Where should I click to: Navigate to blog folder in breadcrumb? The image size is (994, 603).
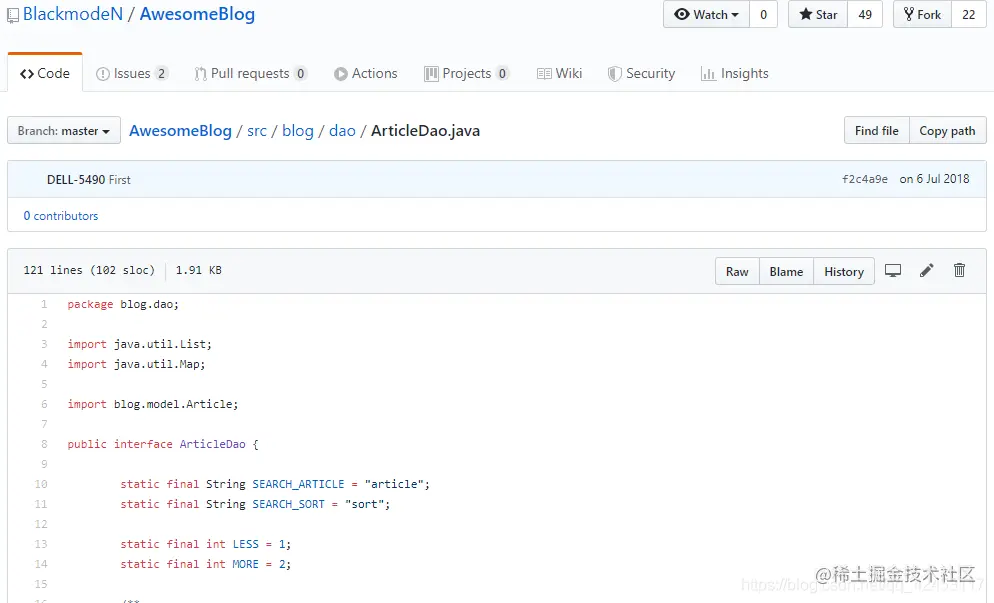click(x=298, y=131)
